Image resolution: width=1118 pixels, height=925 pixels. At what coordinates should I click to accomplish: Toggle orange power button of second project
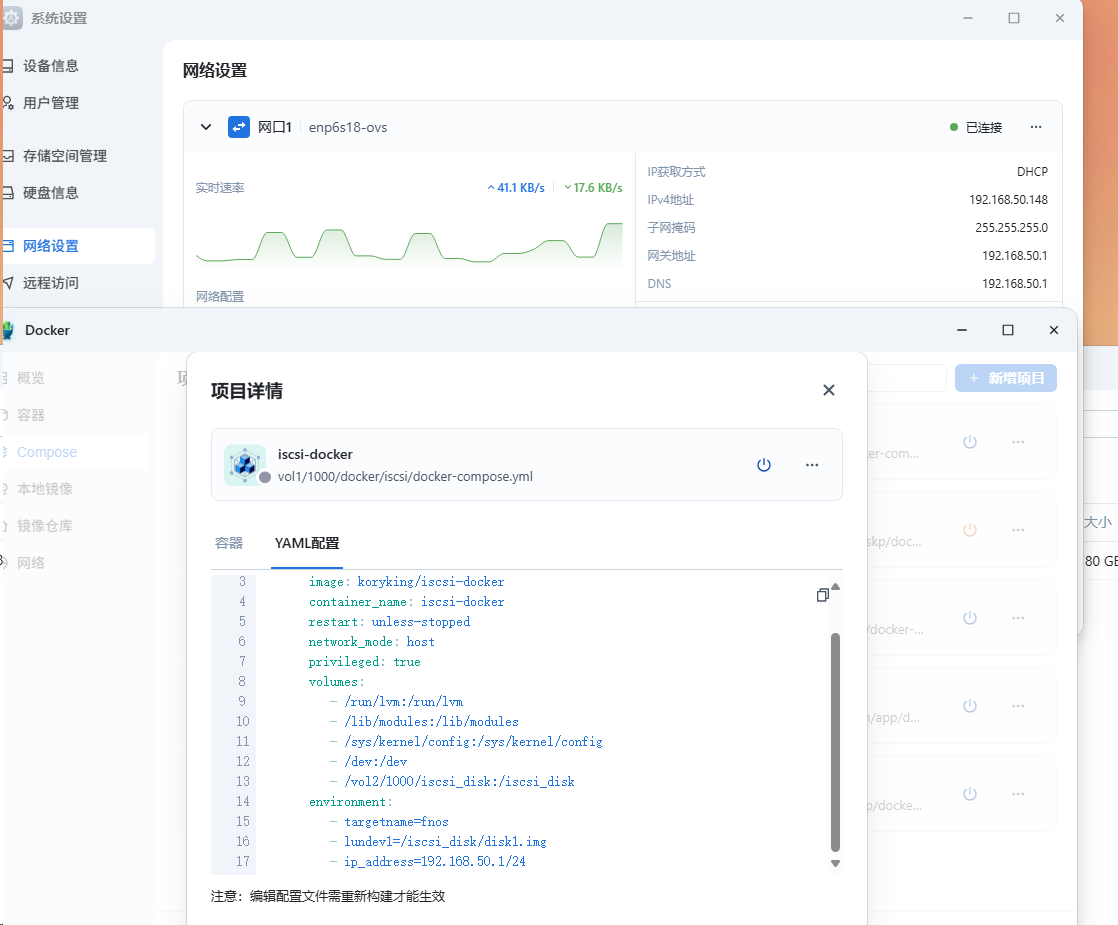(x=970, y=530)
